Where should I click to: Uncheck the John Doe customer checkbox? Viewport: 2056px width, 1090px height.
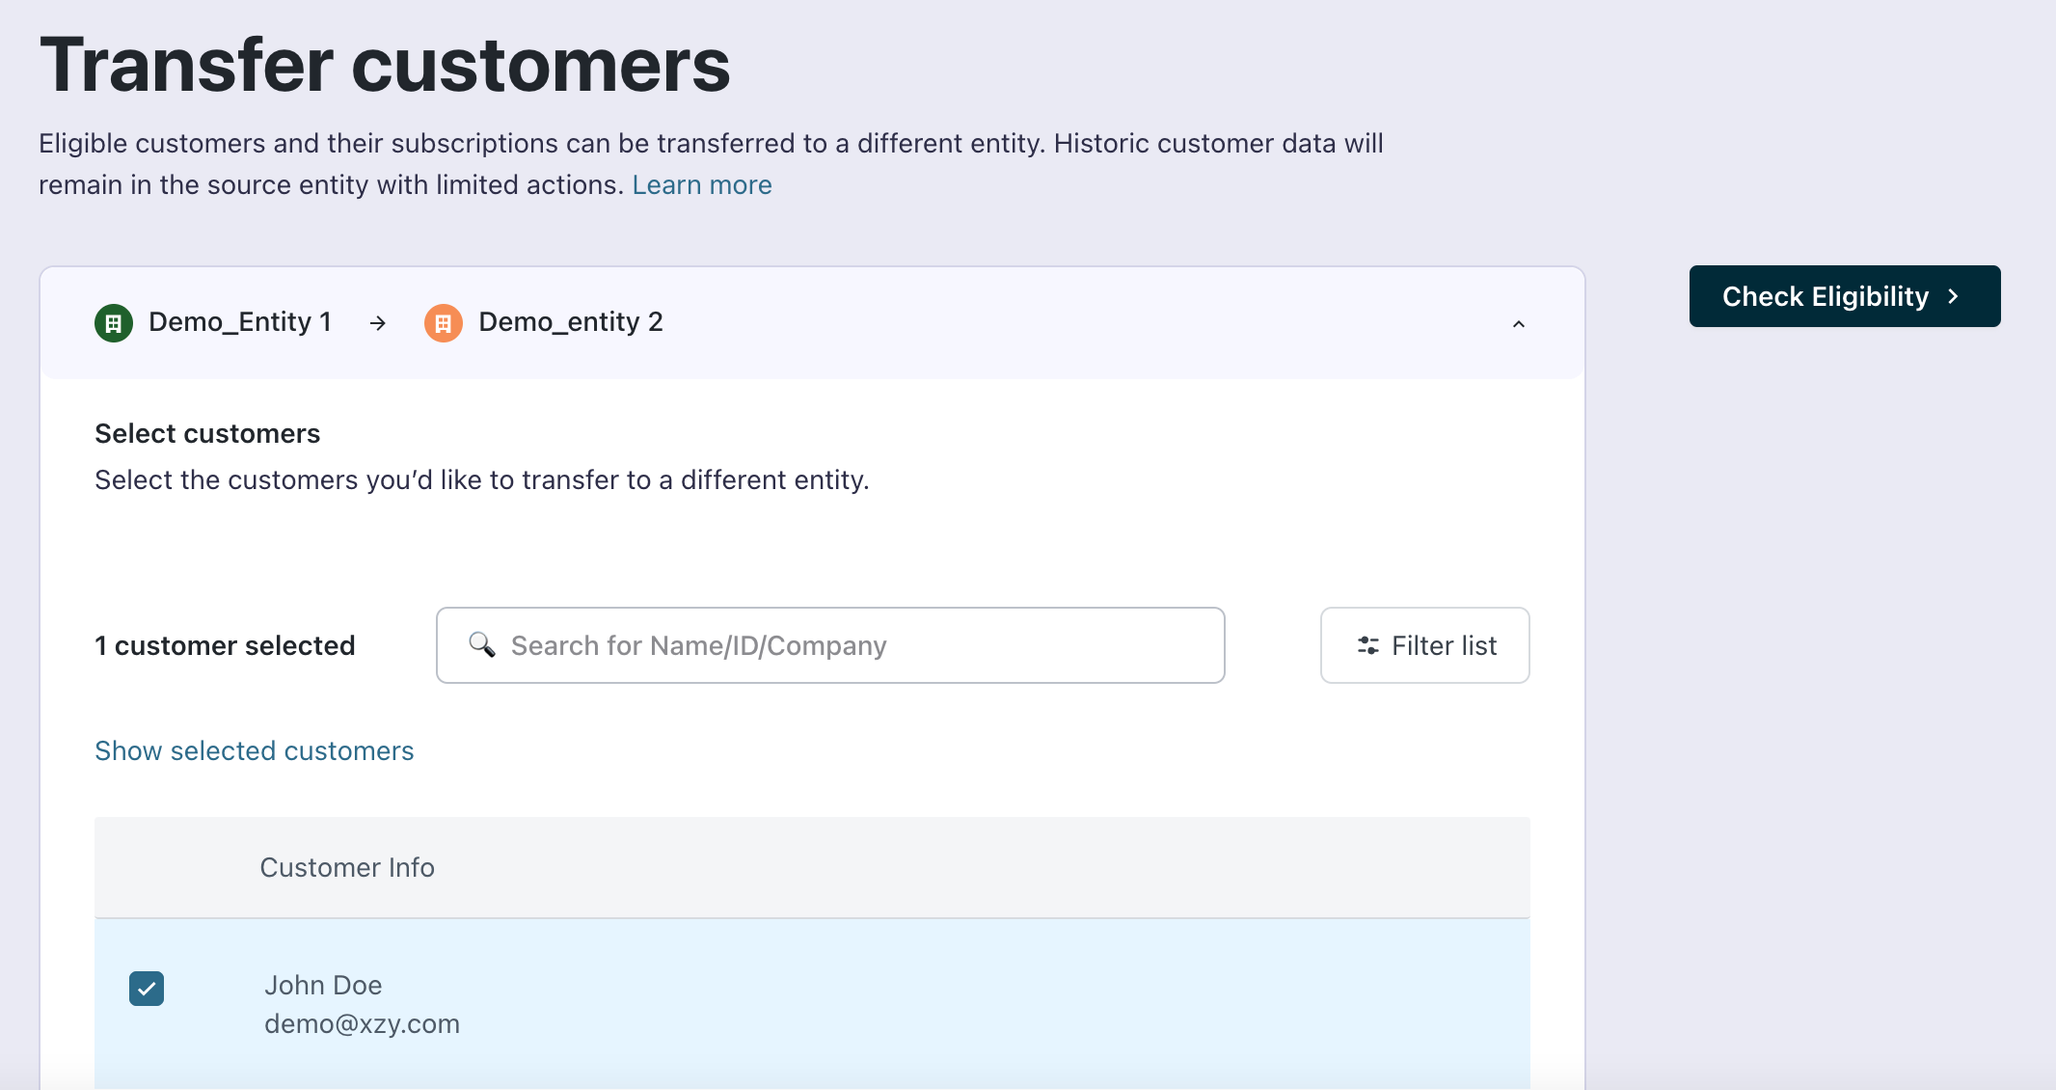coord(147,988)
